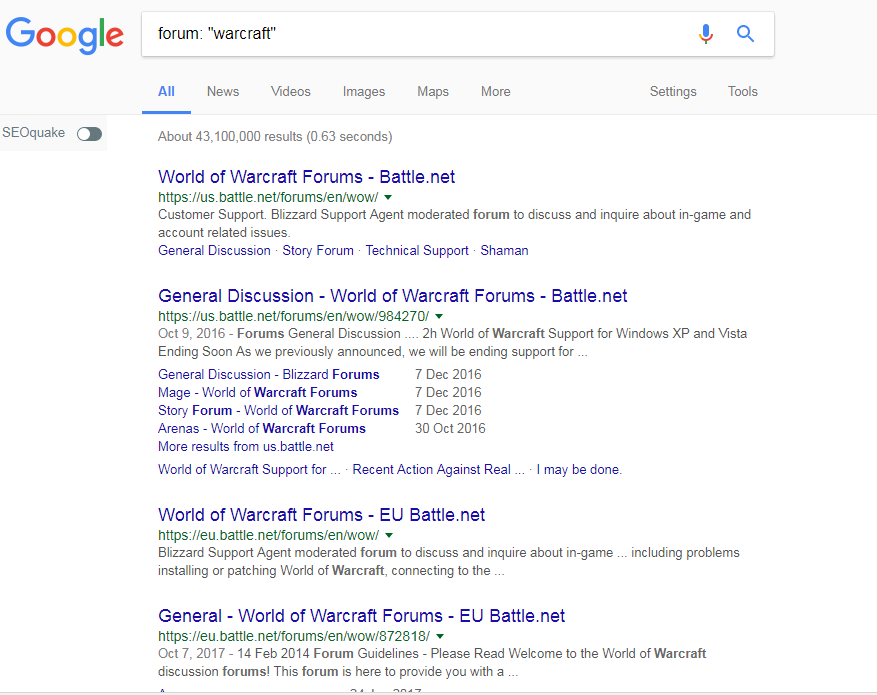Open Recent Action Against Real ... link

pyautogui.click(x=438, y=470)
